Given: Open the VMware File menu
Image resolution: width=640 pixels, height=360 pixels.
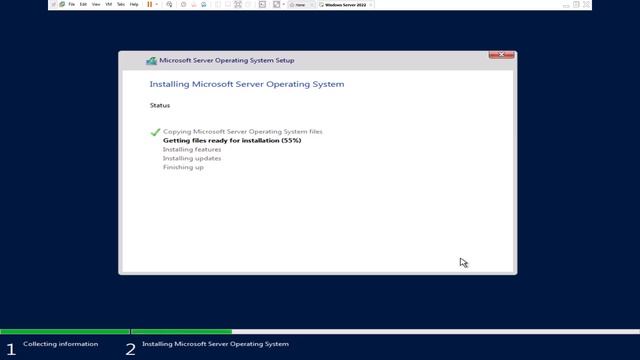Looking at the screenshot, I should pyautogui.click(x=71, y=4).
